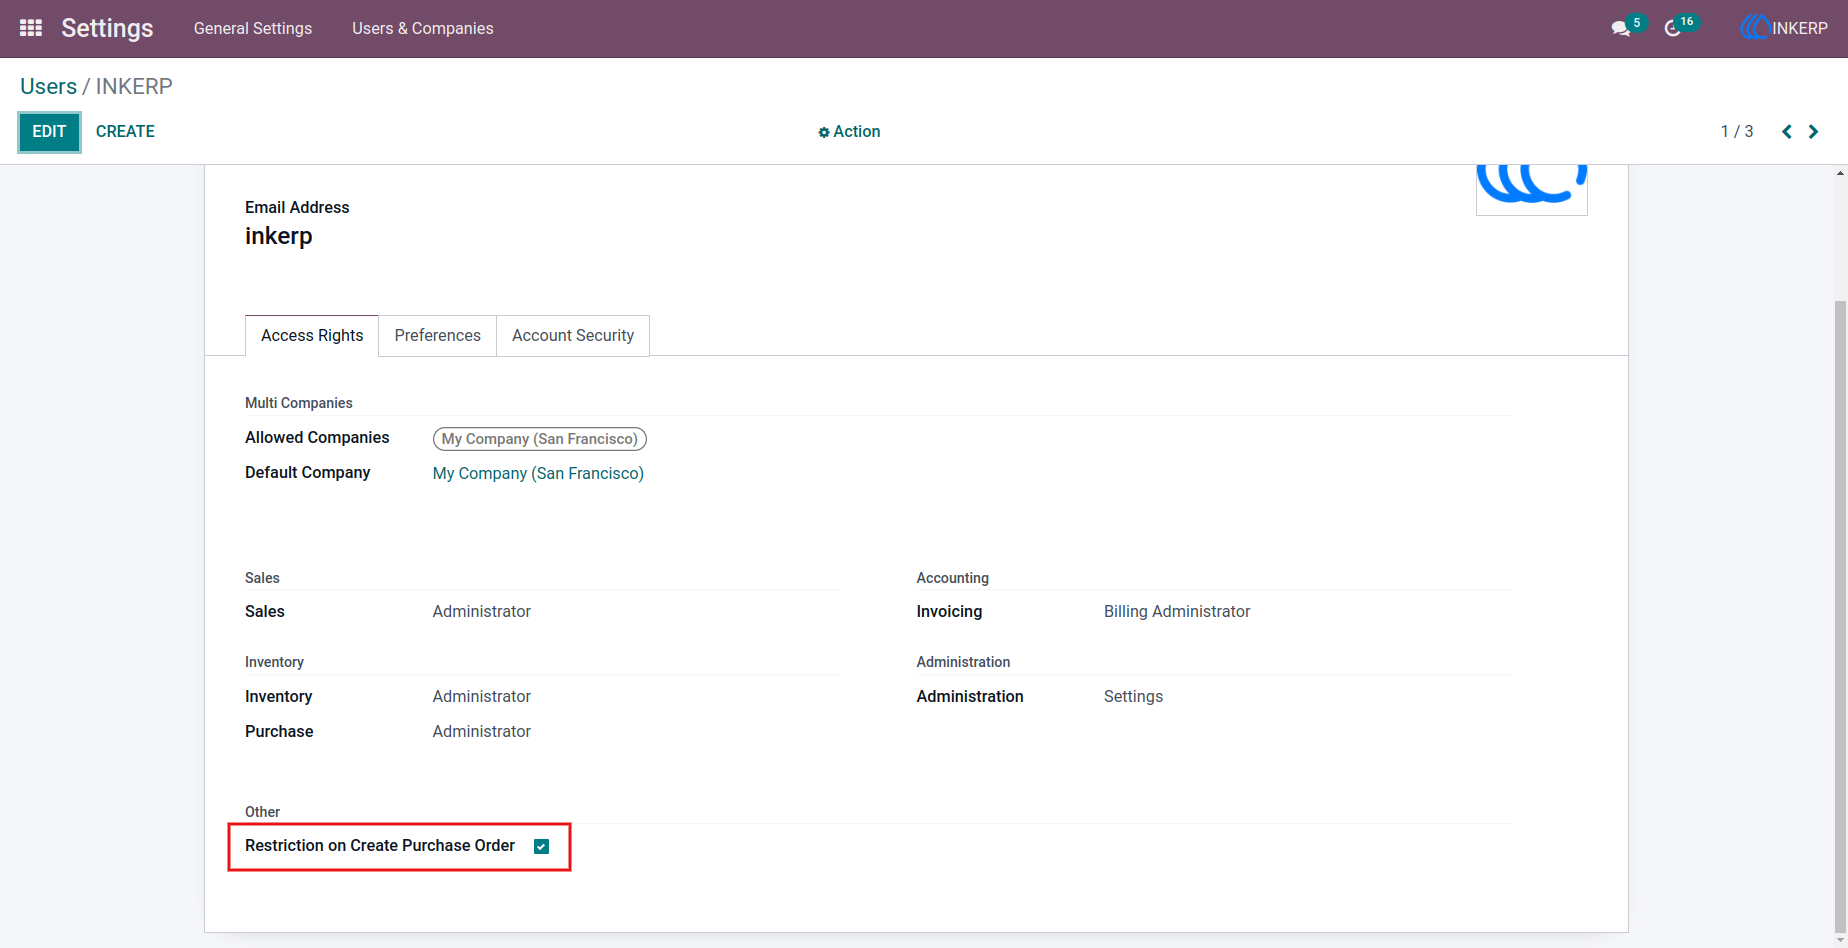Click Administration Settings value
This screenshot has width=1848, height=948.
pos(1133,697)
